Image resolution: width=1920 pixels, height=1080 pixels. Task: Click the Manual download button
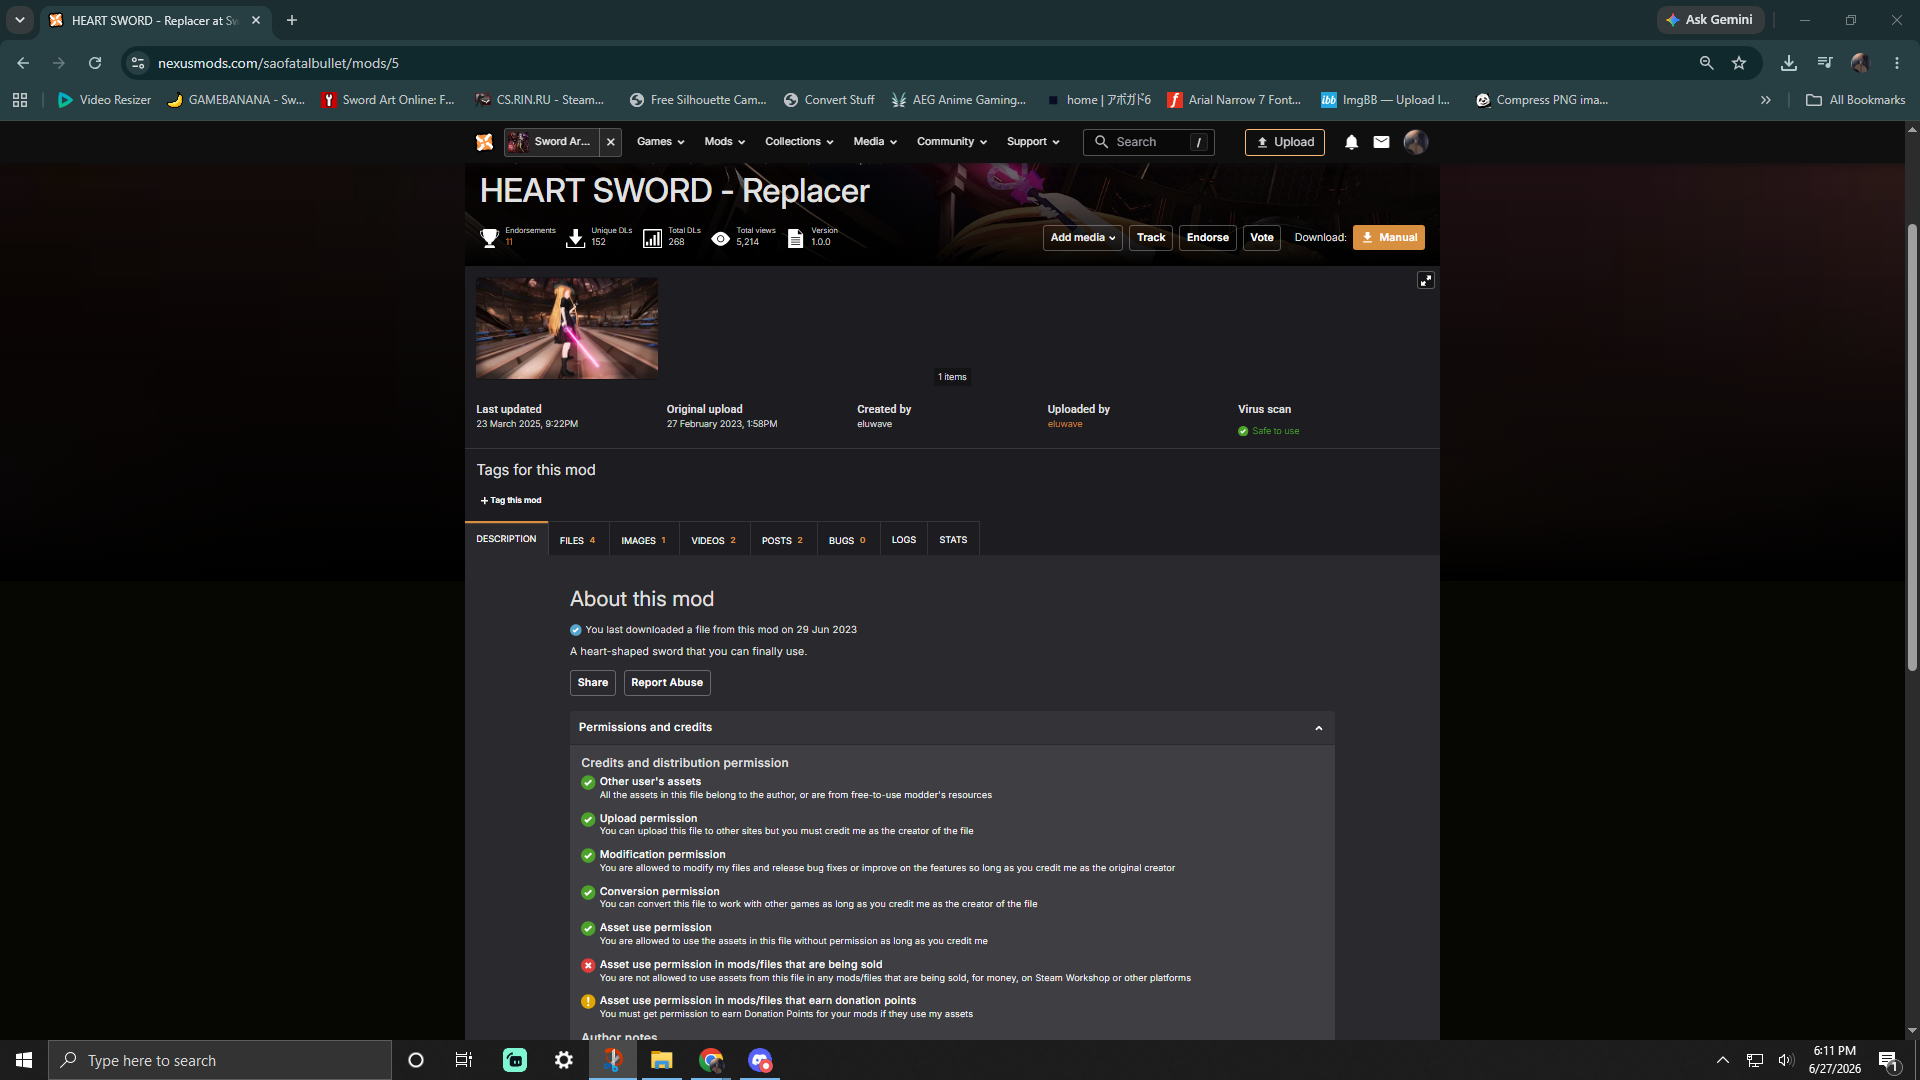coord(1388,238)
